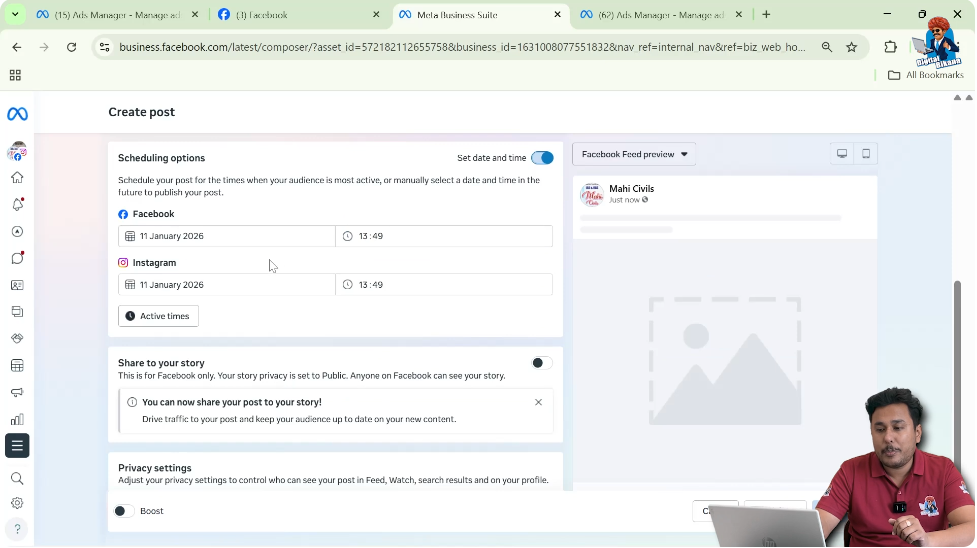This screenshot has width=977, height=548.
Task: Click the Facebook calendar date icon
Action: pyautogui.click(x=130, y=236)
